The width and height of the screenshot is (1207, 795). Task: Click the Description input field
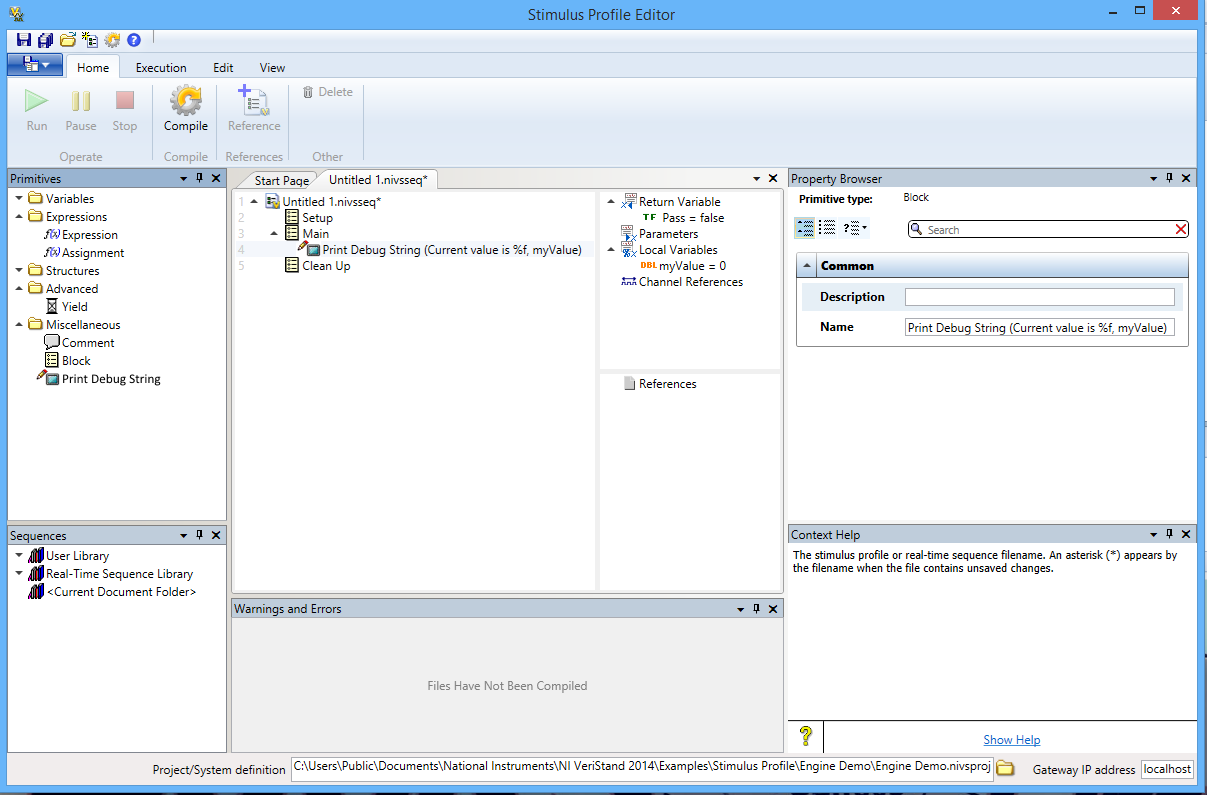coord(1039,297)
